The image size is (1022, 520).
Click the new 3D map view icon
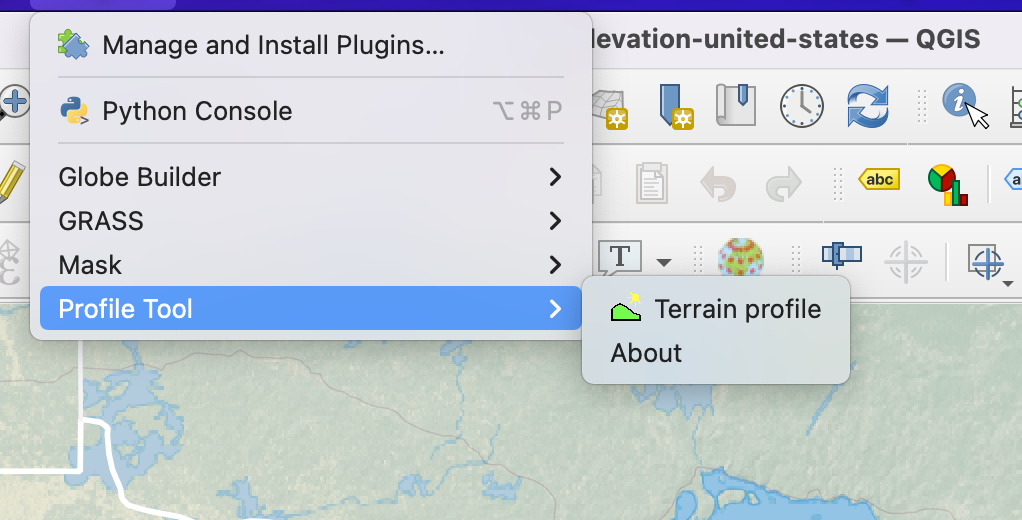[610, 108]
